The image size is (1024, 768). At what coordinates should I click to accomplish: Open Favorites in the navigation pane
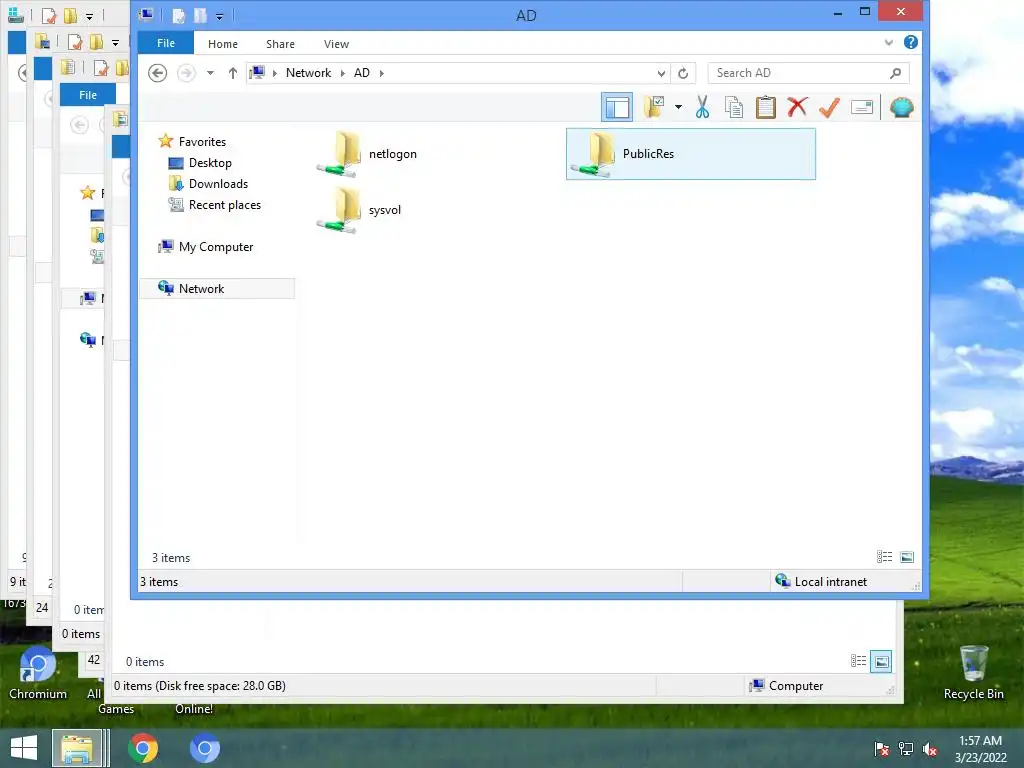[202, 142]
